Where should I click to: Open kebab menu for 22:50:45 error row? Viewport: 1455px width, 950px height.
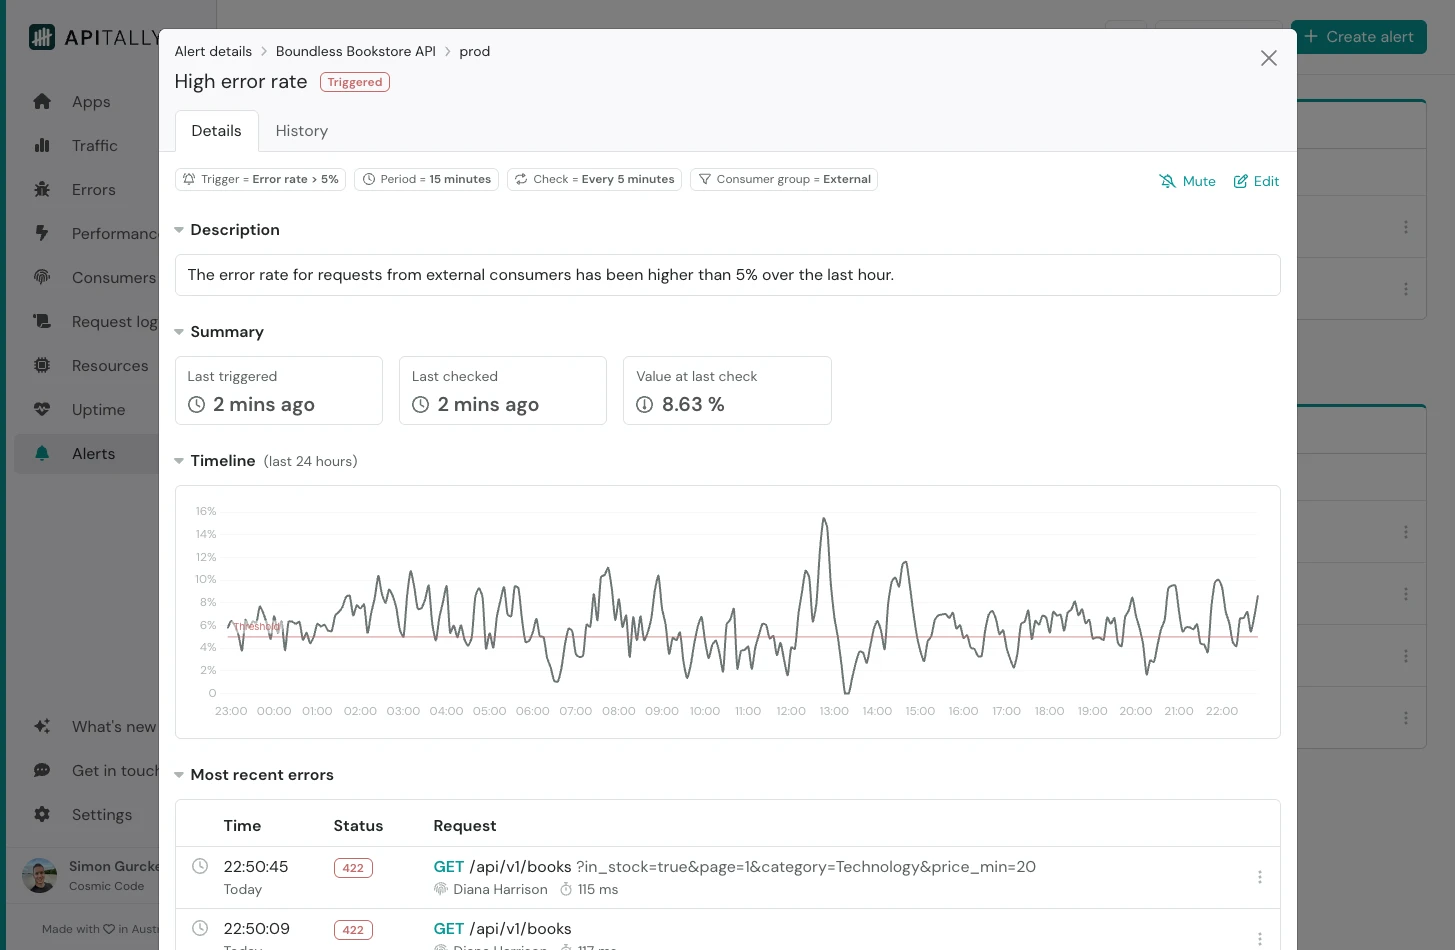click(x=1259, y=877)
